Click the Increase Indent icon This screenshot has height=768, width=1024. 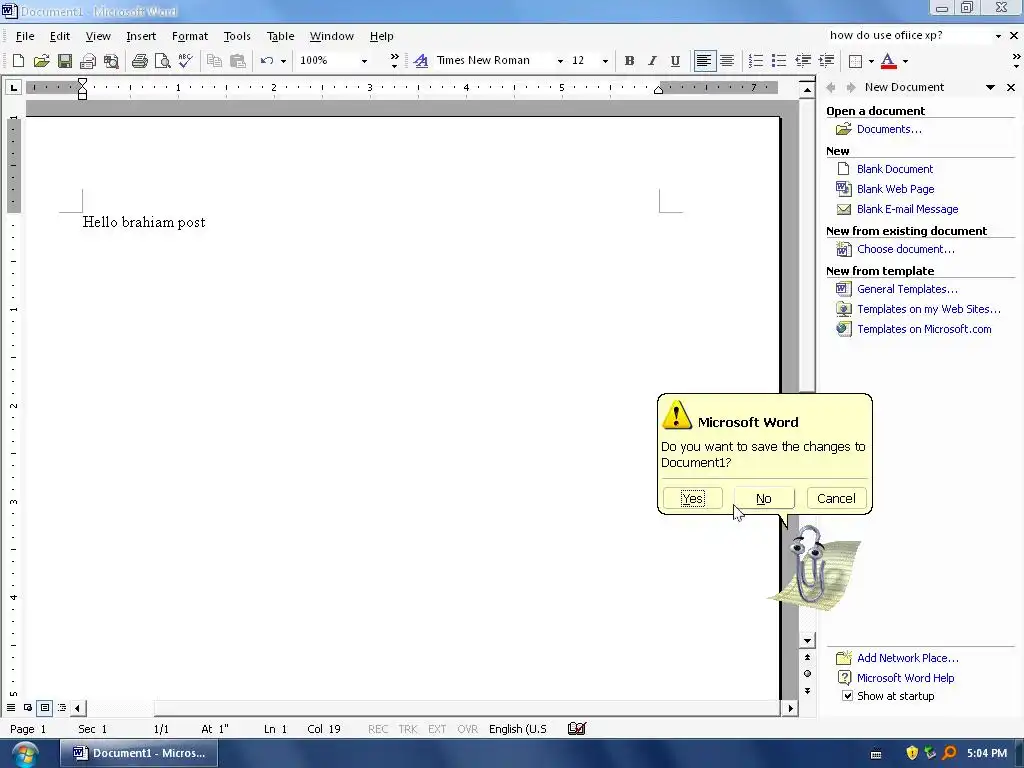tap(826, 61)
